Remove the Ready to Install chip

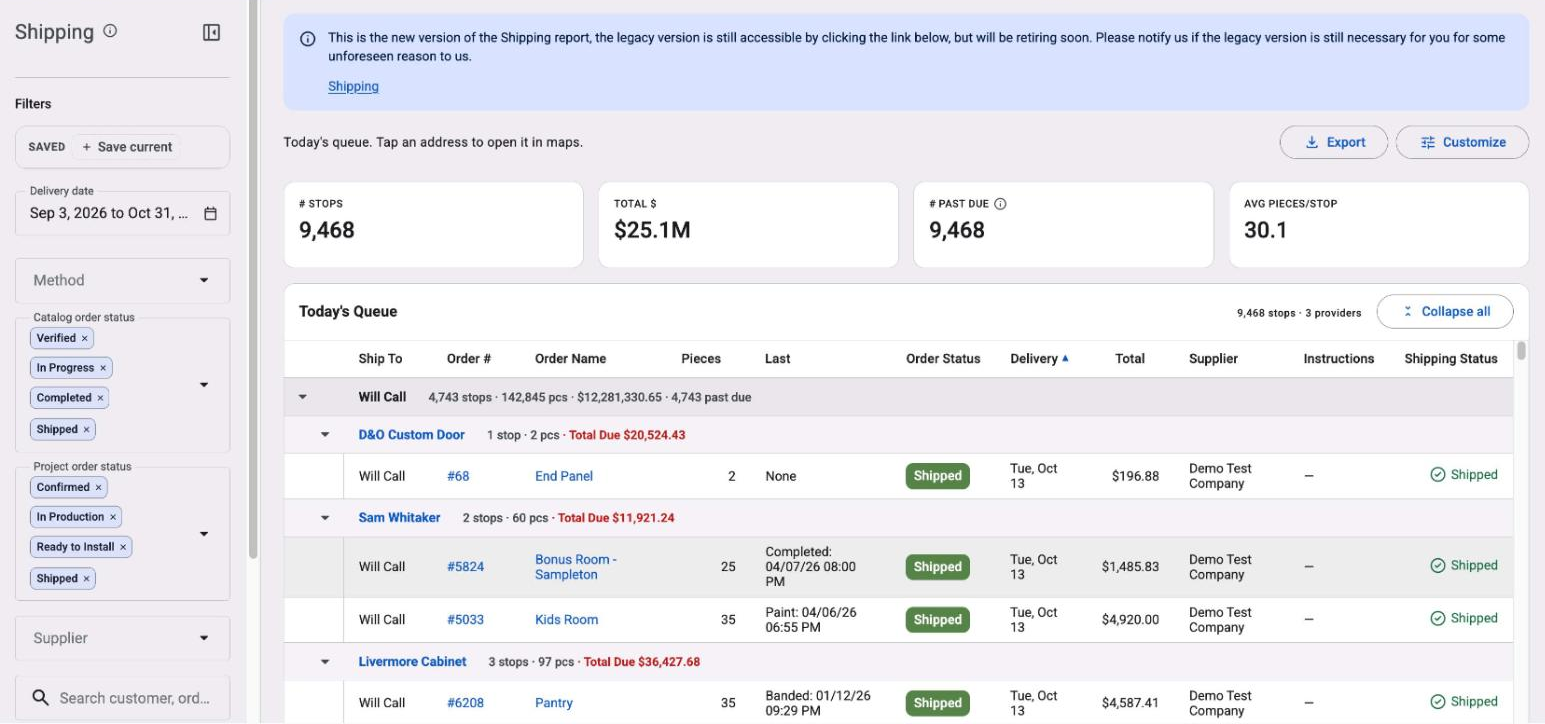[x=123, y=547]
